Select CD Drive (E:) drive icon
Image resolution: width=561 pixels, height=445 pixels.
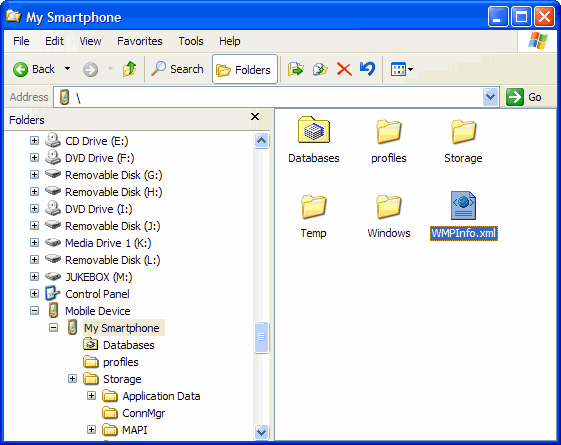click(x=53, y=141)
